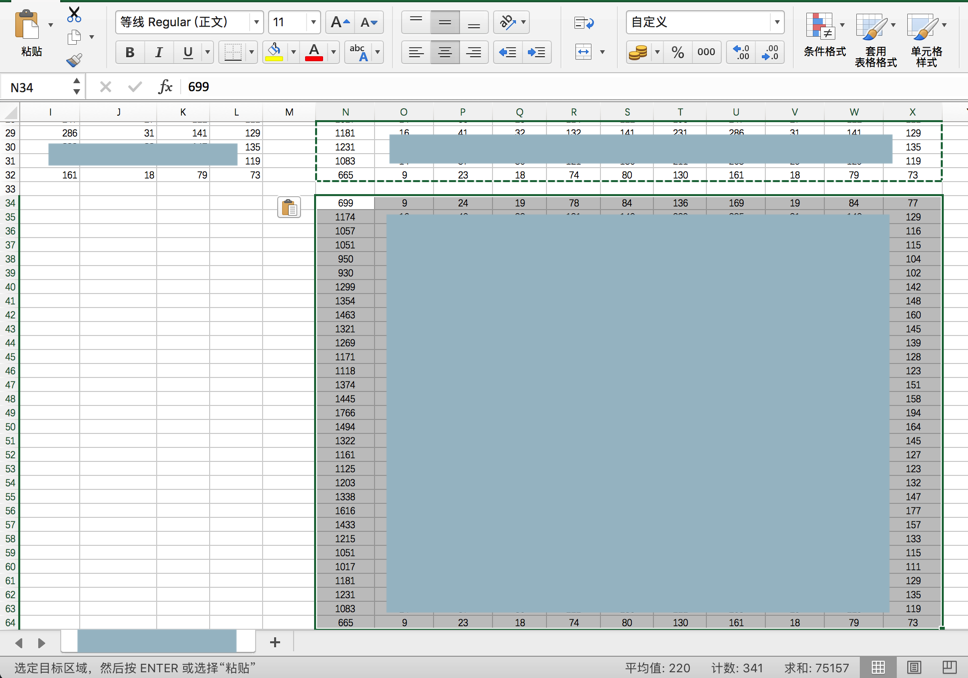Screen dimensions: 968x678
Task: Select column N header
Action: pyautogui.click(x=345, y=112)
